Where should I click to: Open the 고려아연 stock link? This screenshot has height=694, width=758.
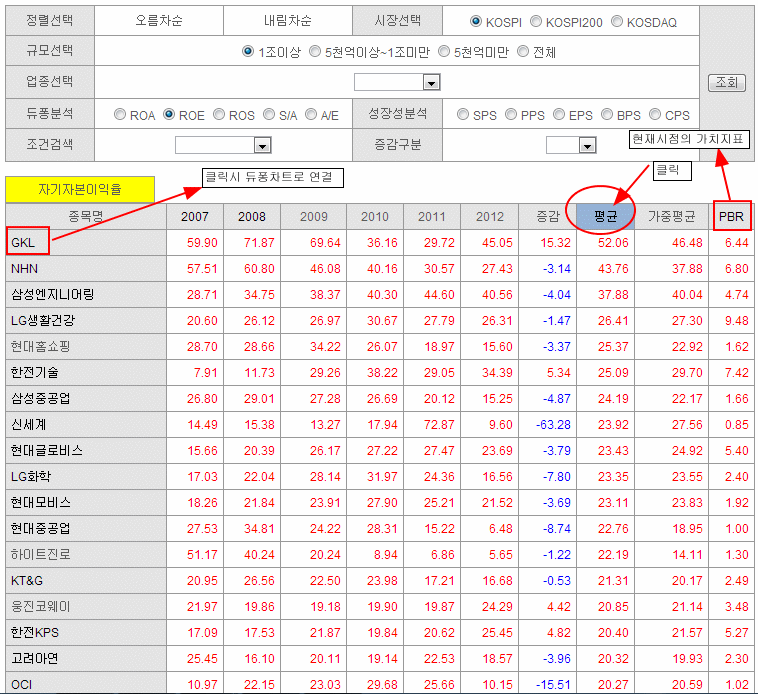click(35, 658)
